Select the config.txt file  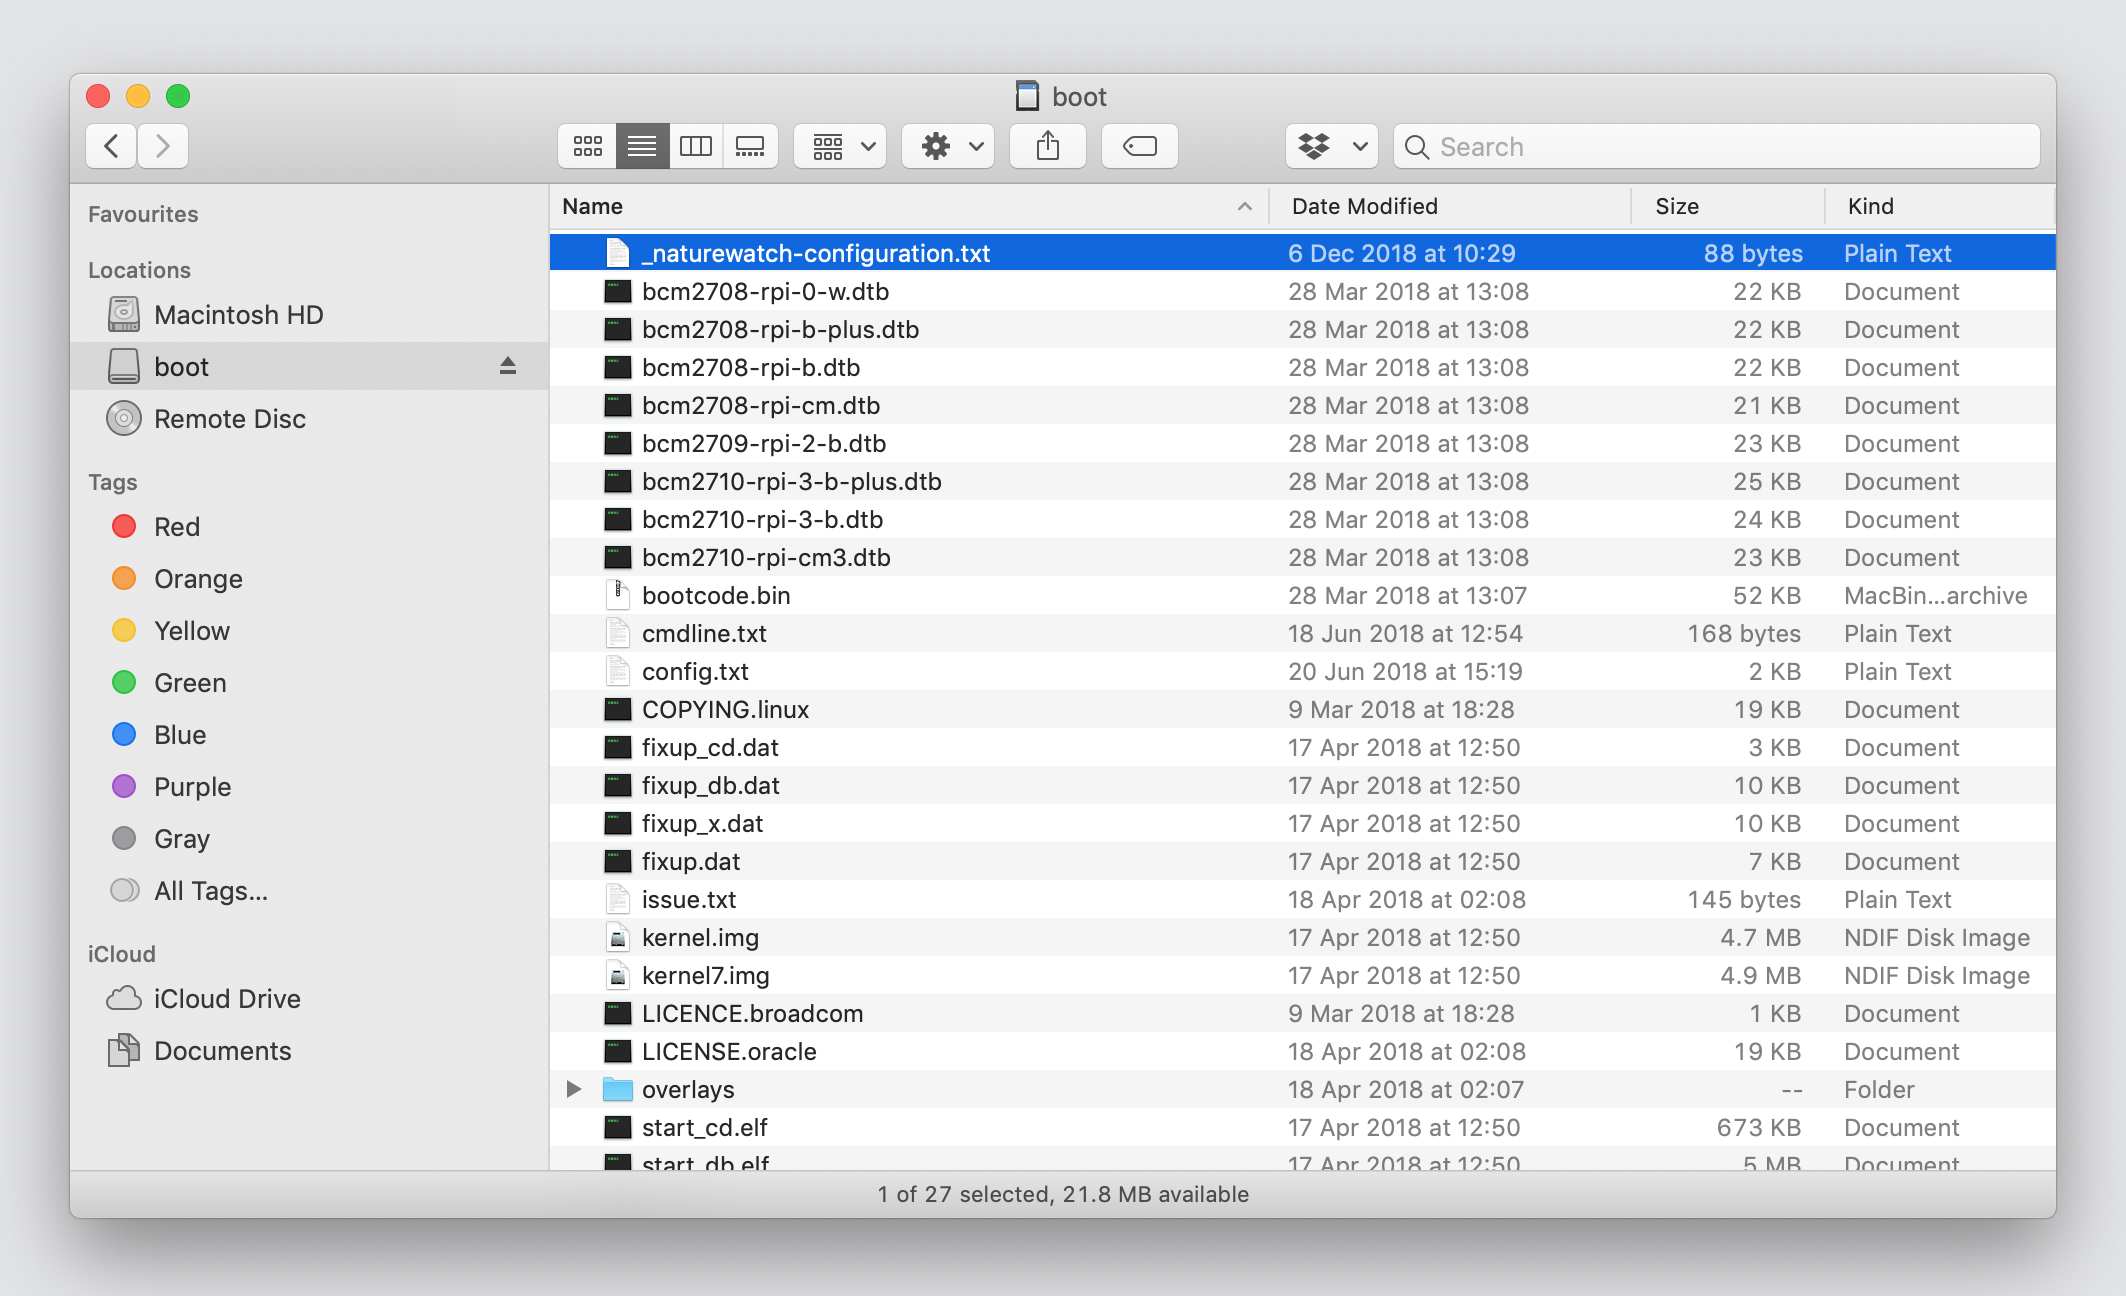coord(1302,672)
